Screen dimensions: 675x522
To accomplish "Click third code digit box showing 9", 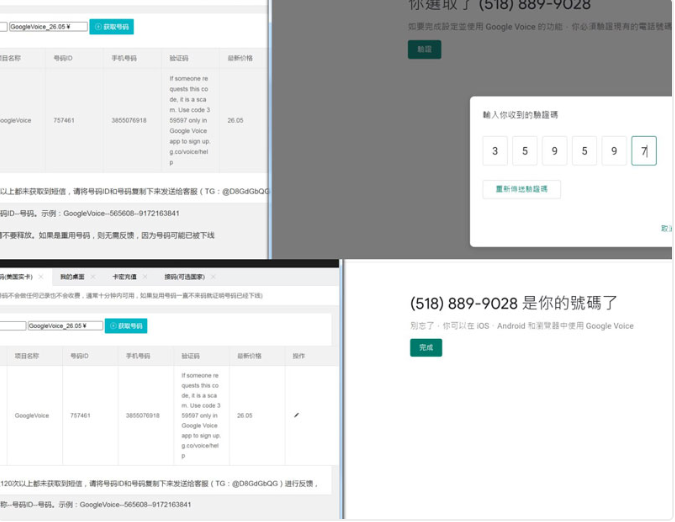I will [x=554, y=151].
